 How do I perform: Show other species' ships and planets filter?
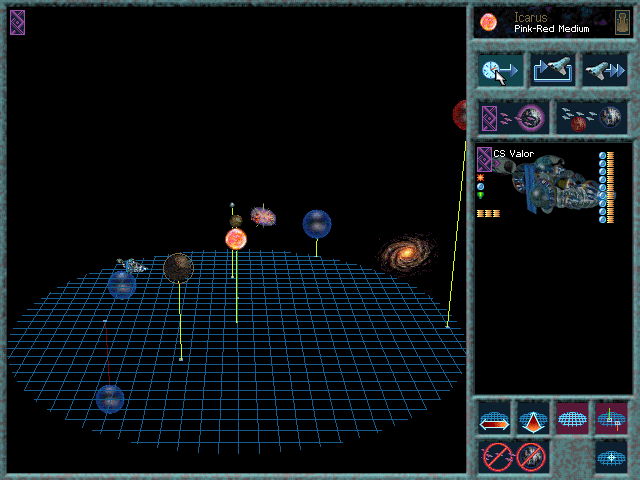591,118
